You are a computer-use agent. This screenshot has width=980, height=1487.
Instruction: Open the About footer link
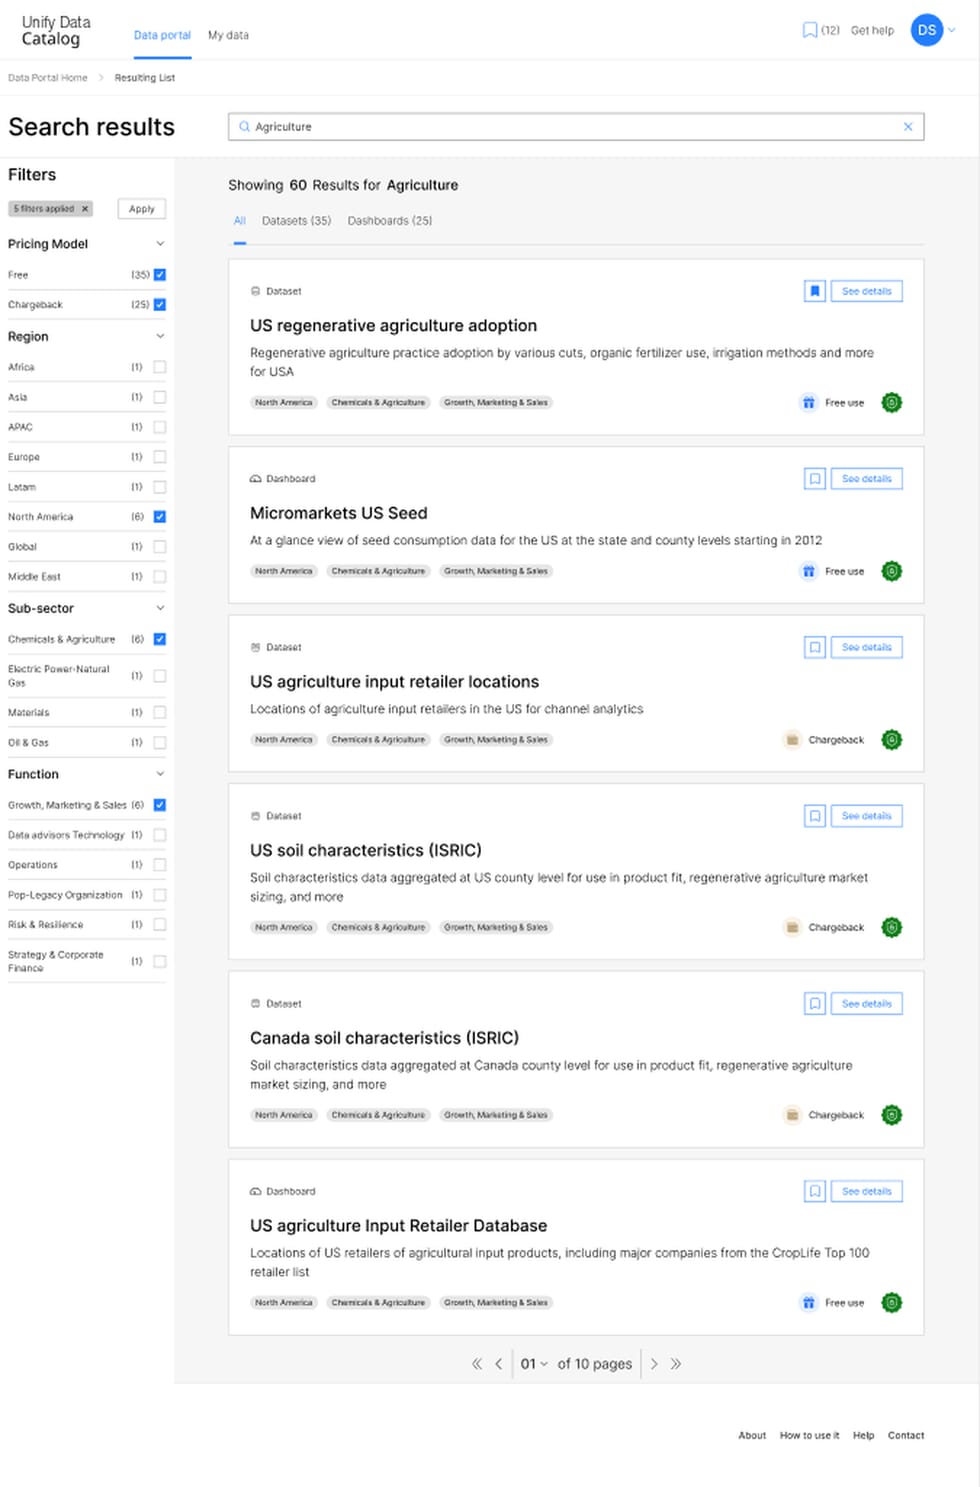pyautogui.click(x=752, y=1435)
